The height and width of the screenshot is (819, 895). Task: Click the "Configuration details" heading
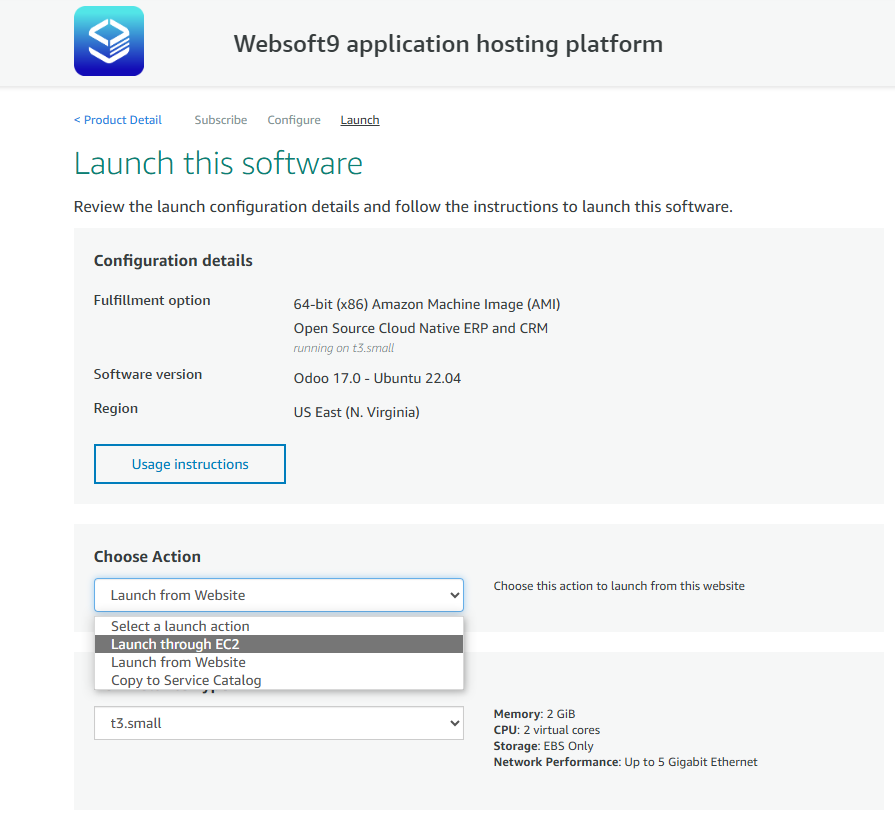[x=173, y=260]
